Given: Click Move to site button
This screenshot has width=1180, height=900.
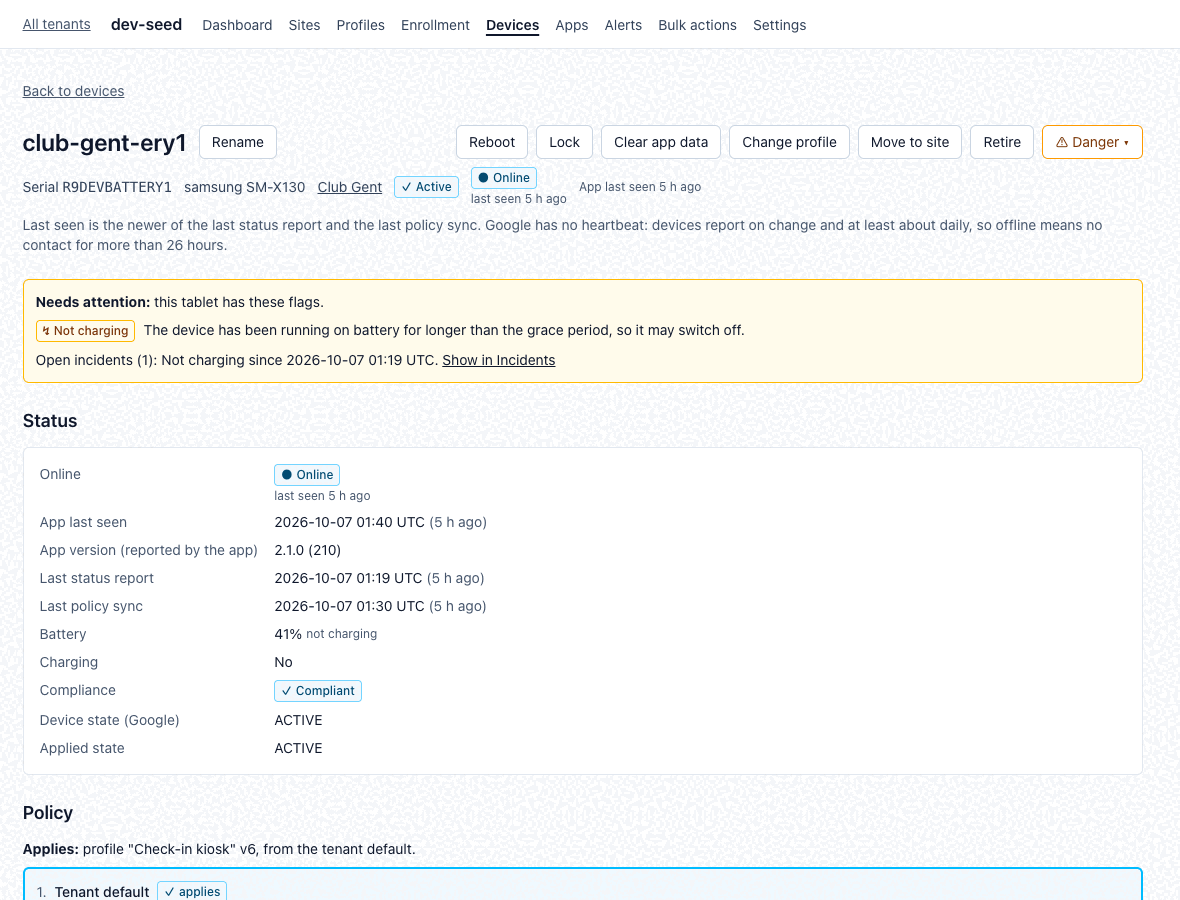Looking at the screenshot, I should (910, 142).
